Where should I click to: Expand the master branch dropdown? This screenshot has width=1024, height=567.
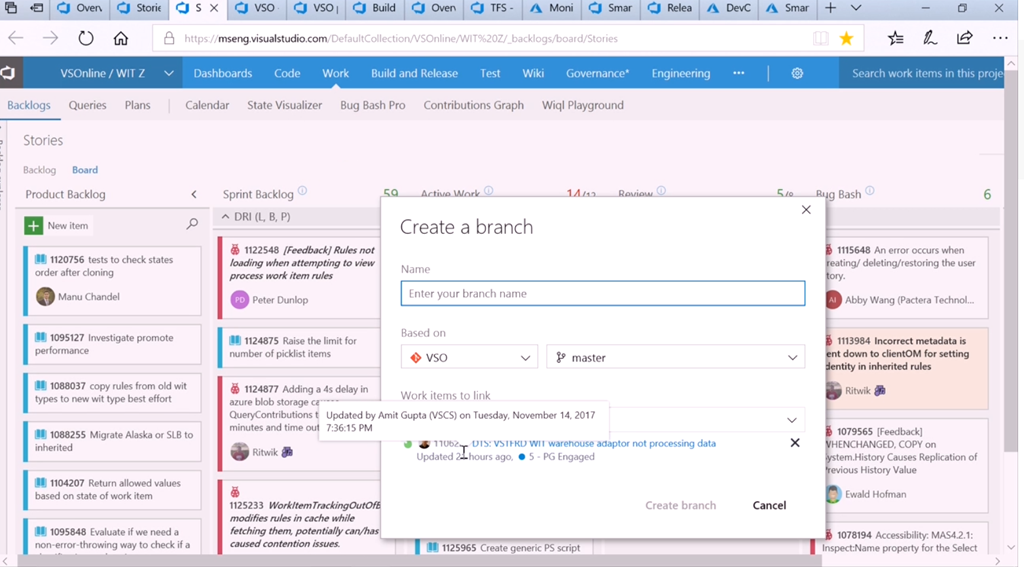click(675, 357)
